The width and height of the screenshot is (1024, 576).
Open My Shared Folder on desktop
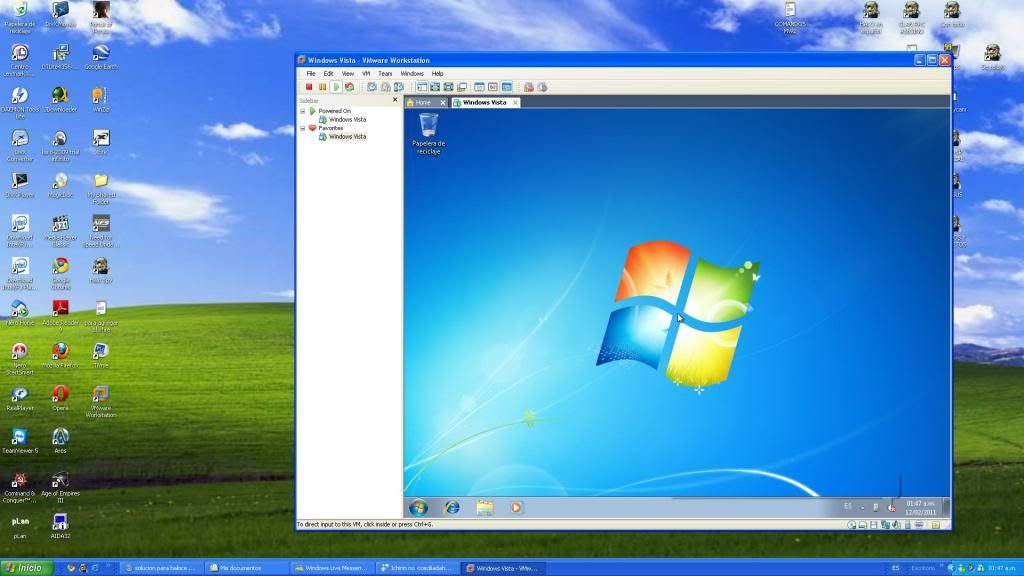pos(101,189)
